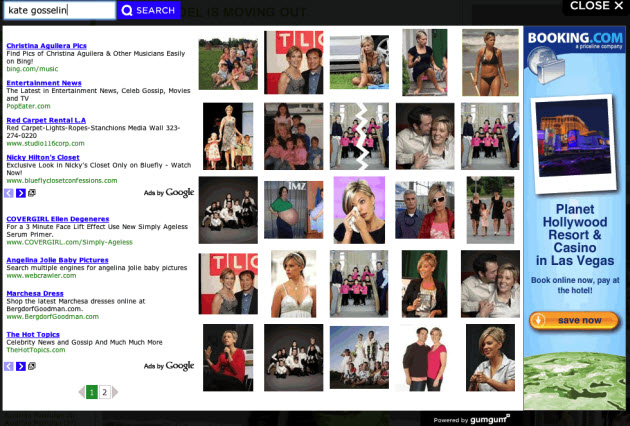The image size is (630, 426).
Task: Open thumbnail of family in Hawaiian leis
Action: coord(359,357)
